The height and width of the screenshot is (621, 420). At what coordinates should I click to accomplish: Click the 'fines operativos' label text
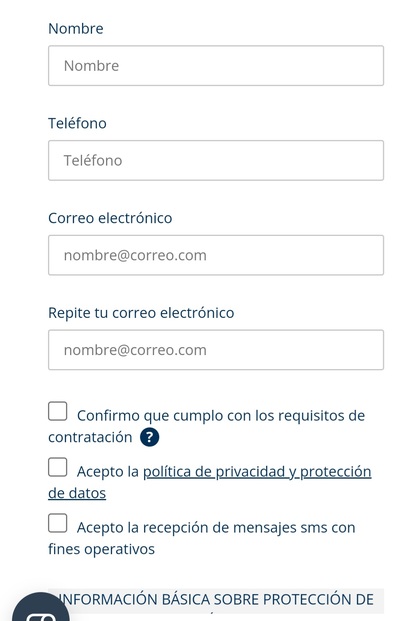pos(101,549)
